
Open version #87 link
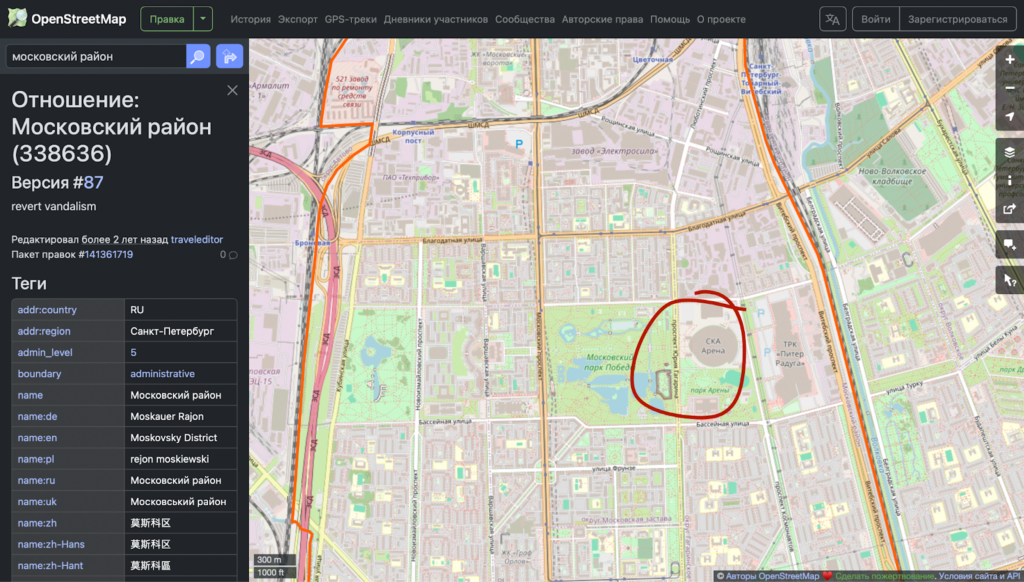pyautogui.click(x=93, y=182)
